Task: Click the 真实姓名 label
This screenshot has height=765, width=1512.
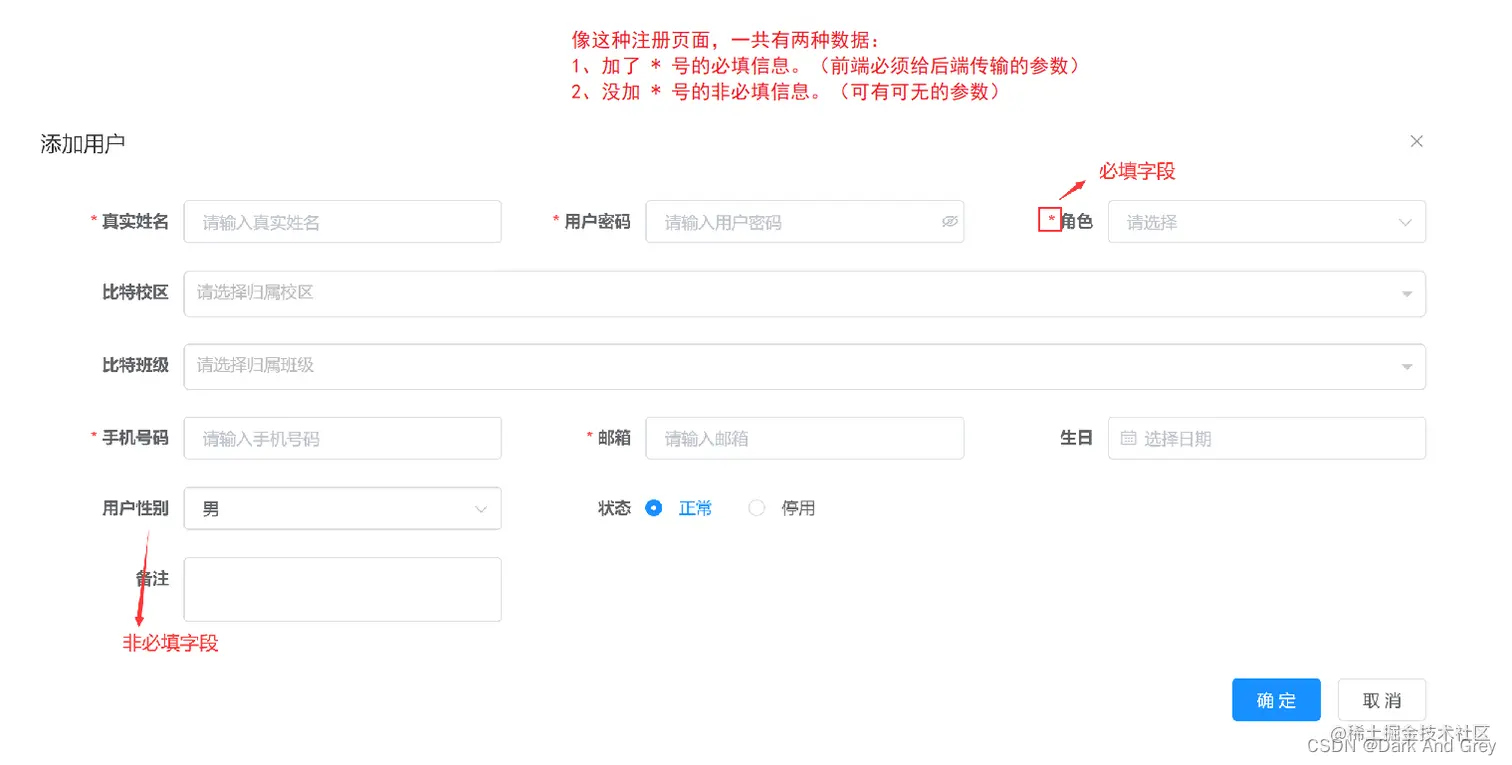Action: (135, 222)
